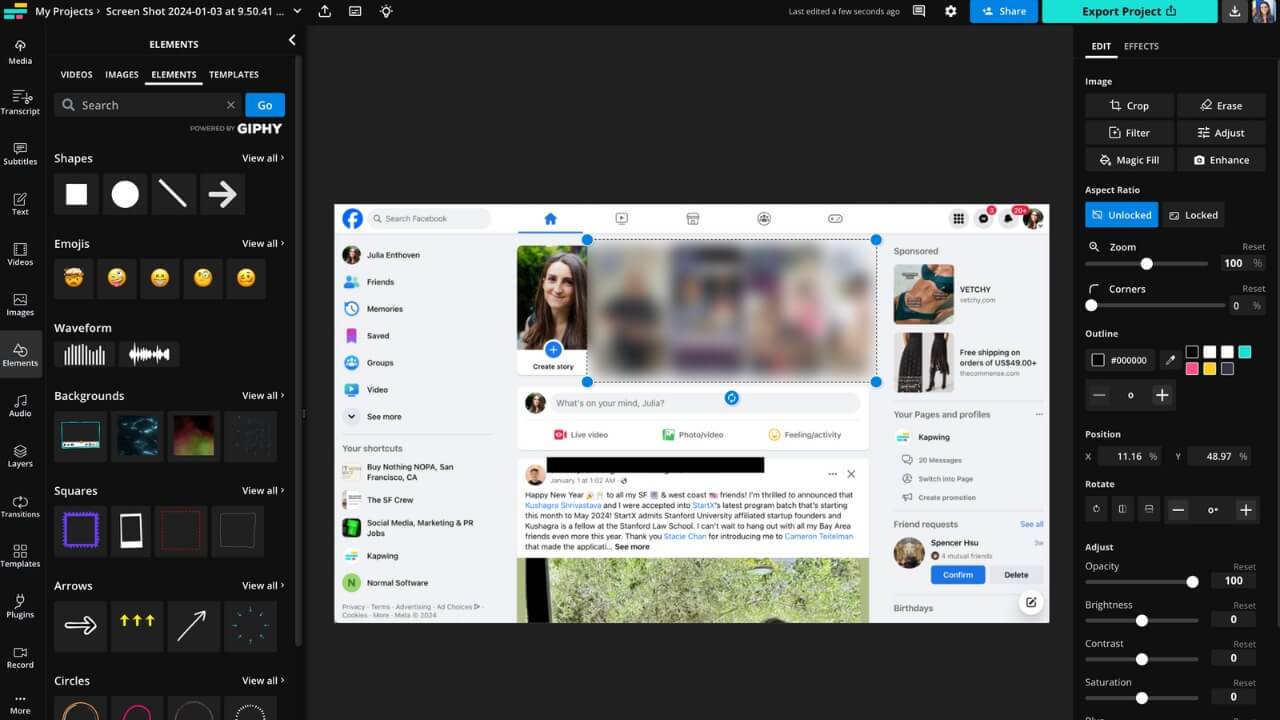This screenshot has width=1280, height=720.
Task: Expand Circles with View all
Action: point(263,681)
